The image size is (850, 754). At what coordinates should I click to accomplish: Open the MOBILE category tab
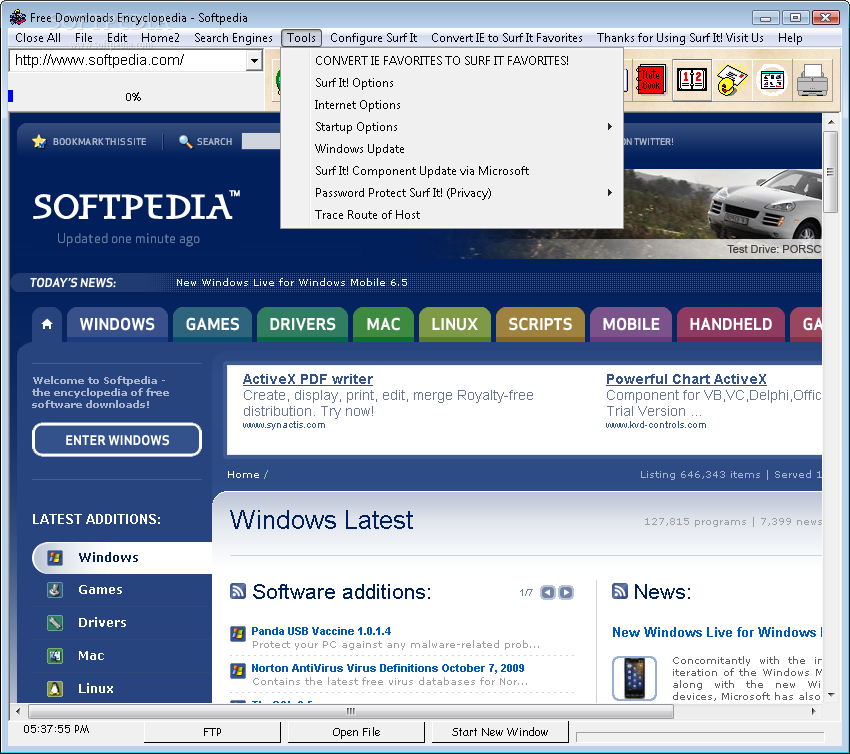[x=631, y=324]
